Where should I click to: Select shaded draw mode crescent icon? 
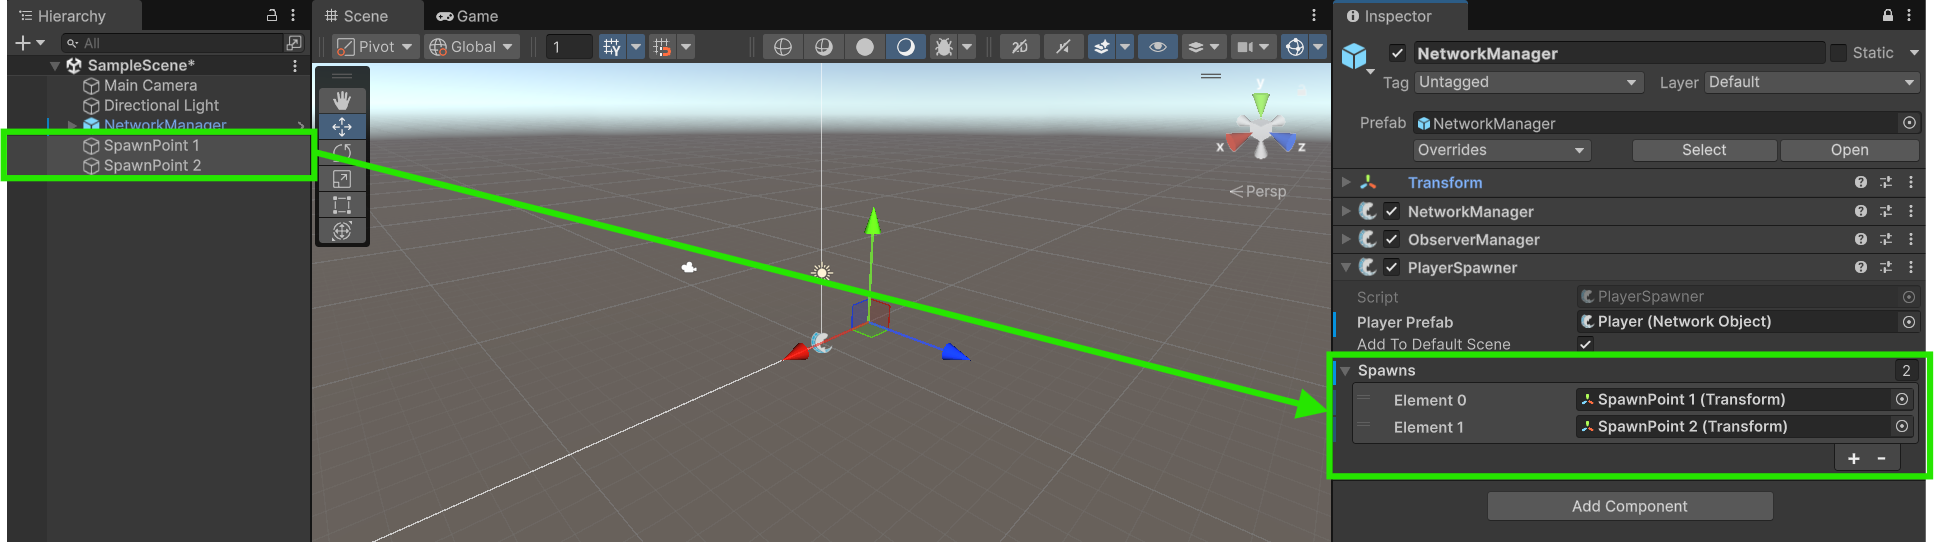click(x=906, y=47)
